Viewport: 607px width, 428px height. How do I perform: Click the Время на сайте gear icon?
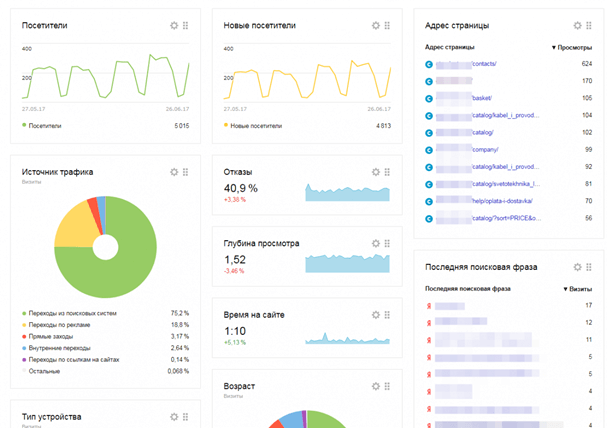tap(376, 314)
